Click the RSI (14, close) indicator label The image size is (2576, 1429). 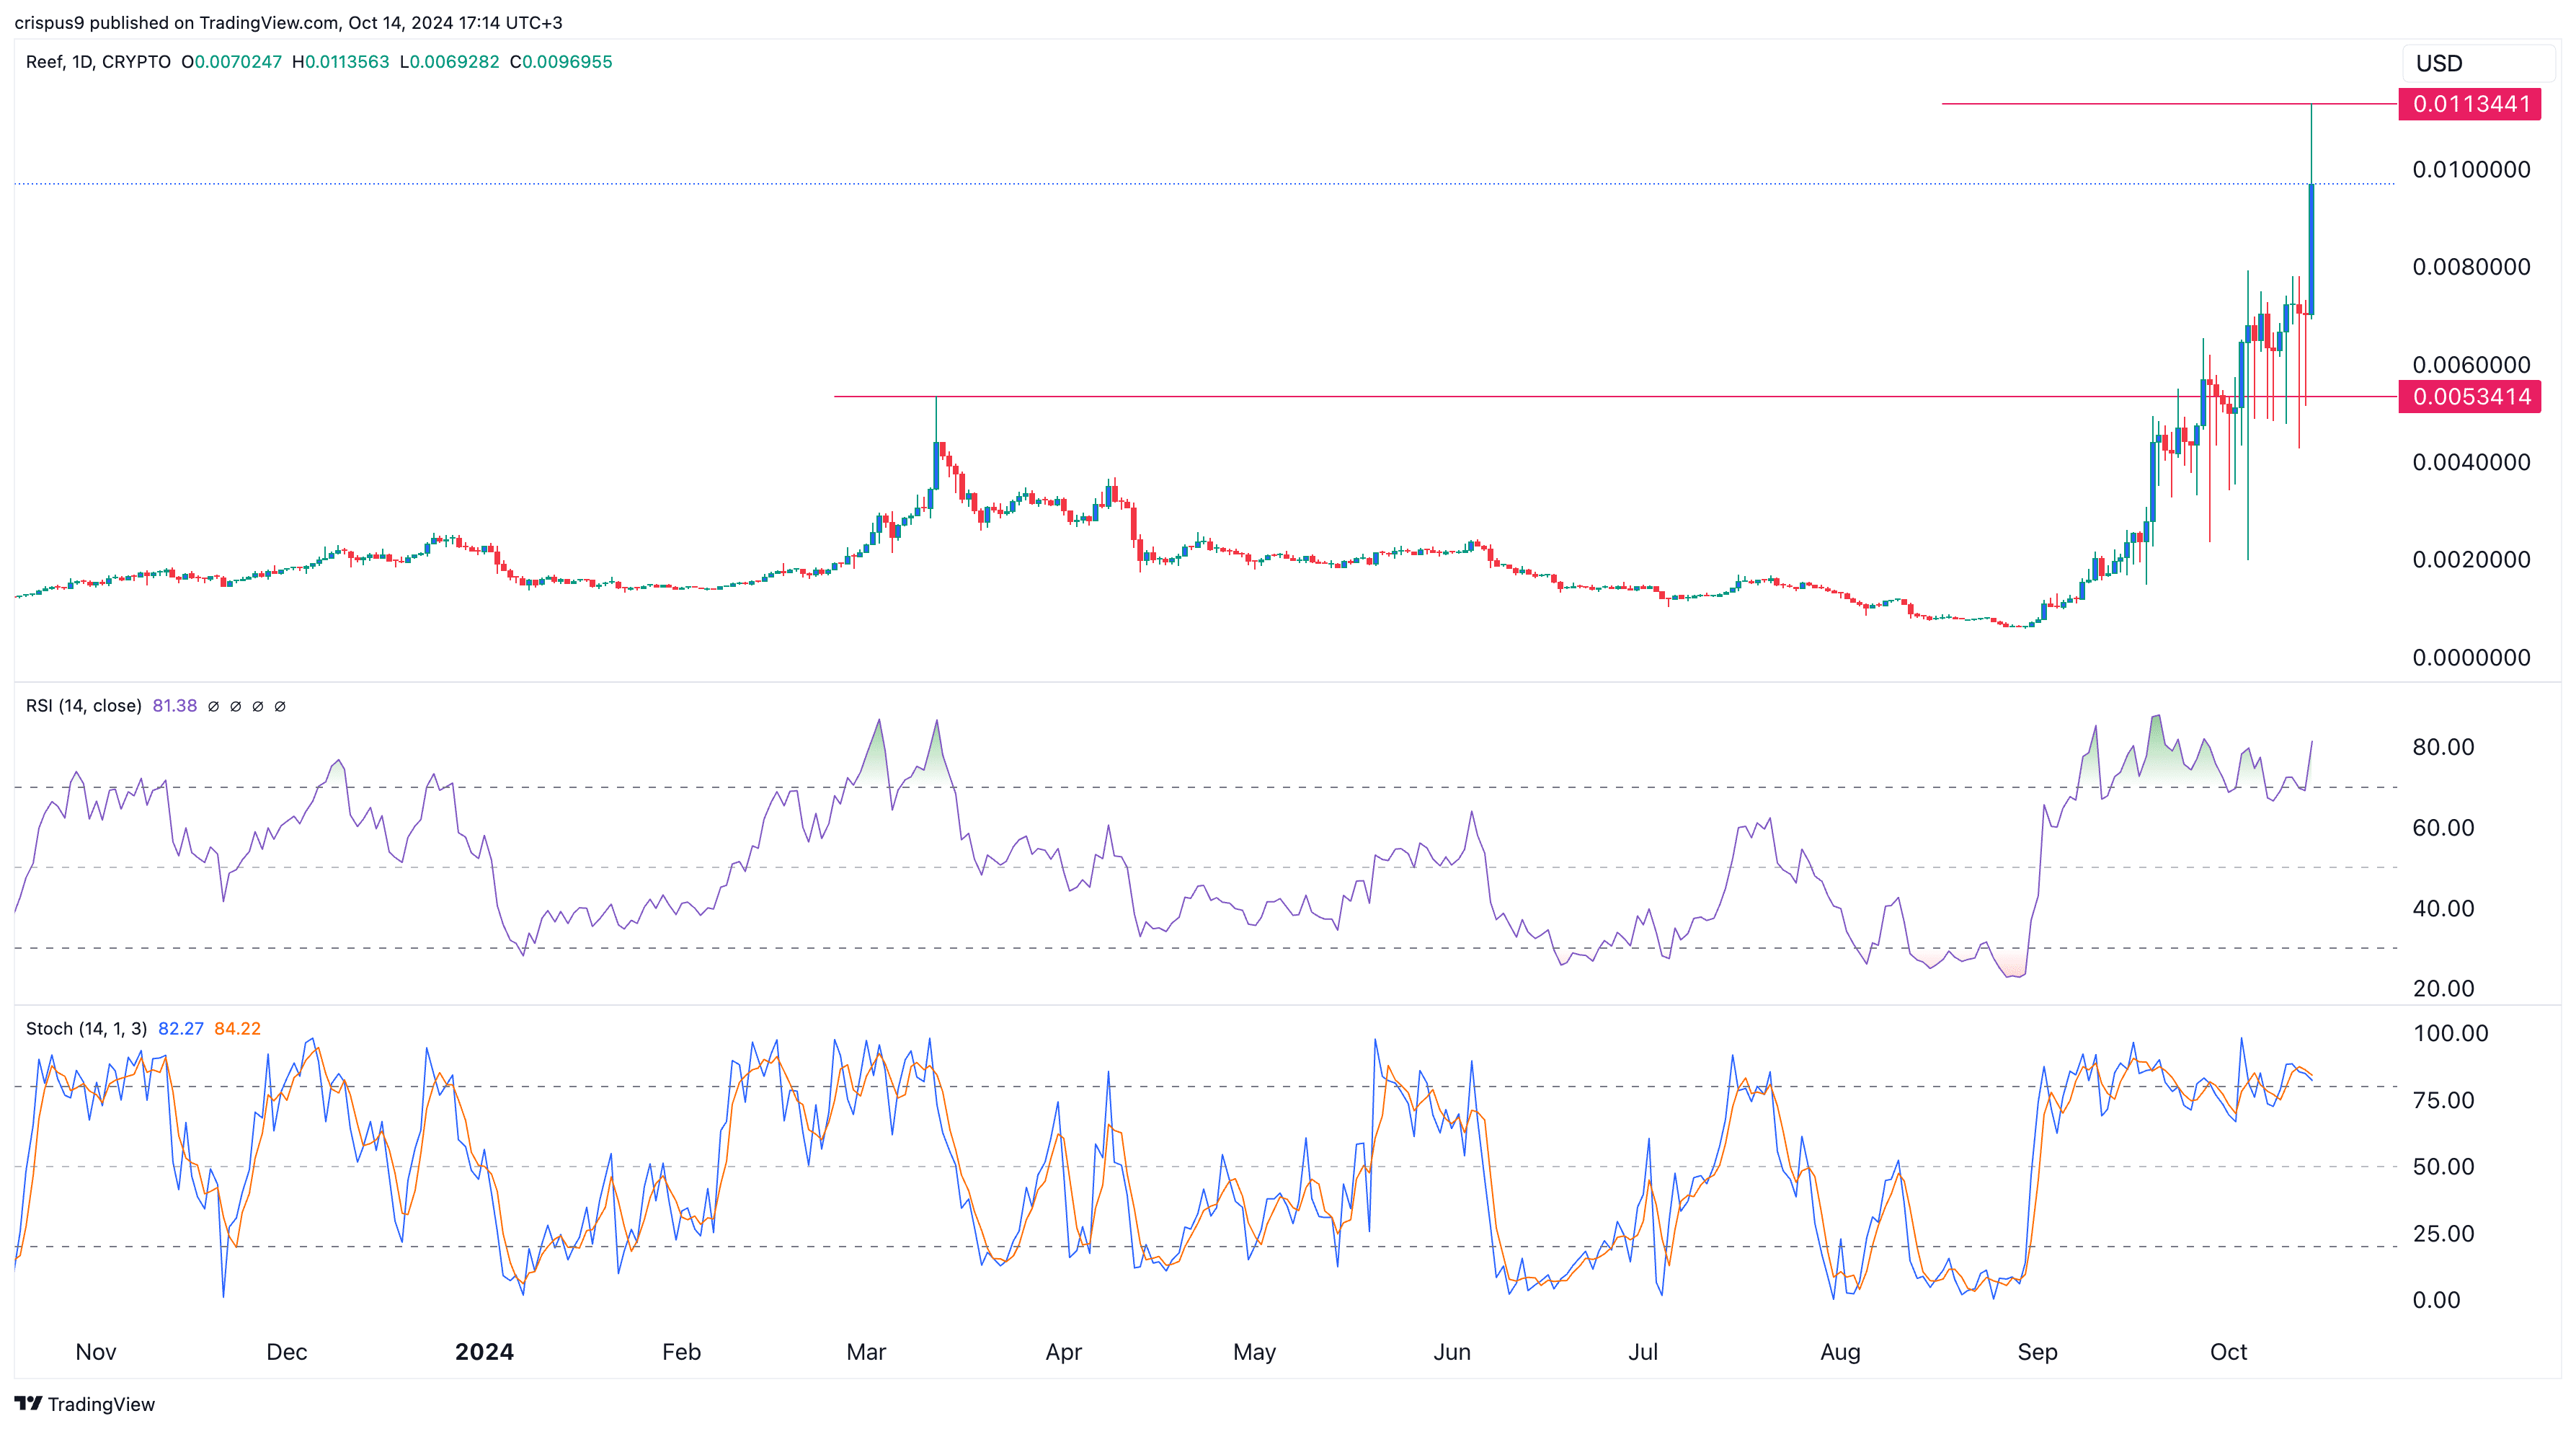coord(83,706)
